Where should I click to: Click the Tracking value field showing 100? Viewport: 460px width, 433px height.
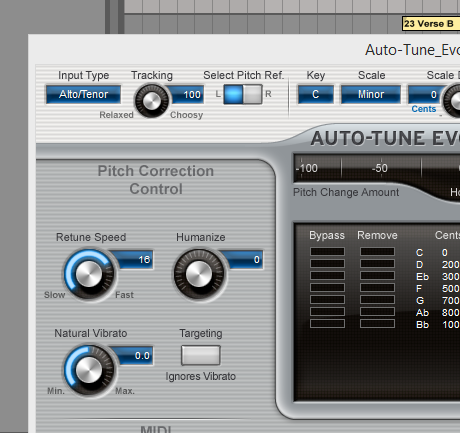[x=187, y=95]
